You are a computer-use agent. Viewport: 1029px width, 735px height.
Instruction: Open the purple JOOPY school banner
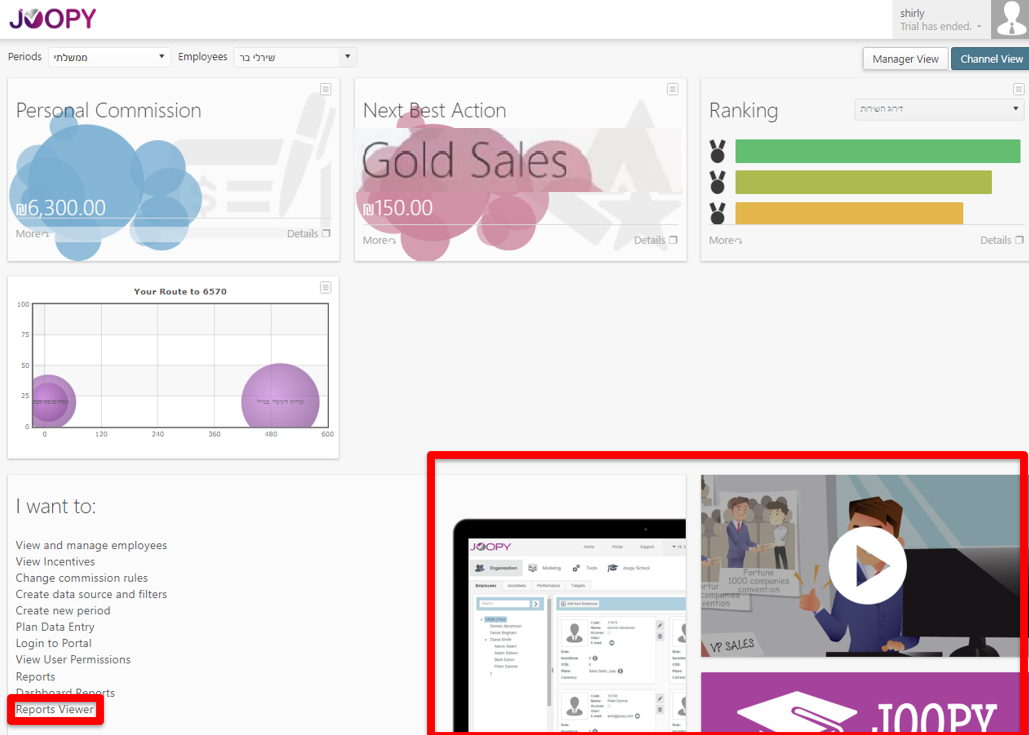pyautogui.click(x=862, y=702)
